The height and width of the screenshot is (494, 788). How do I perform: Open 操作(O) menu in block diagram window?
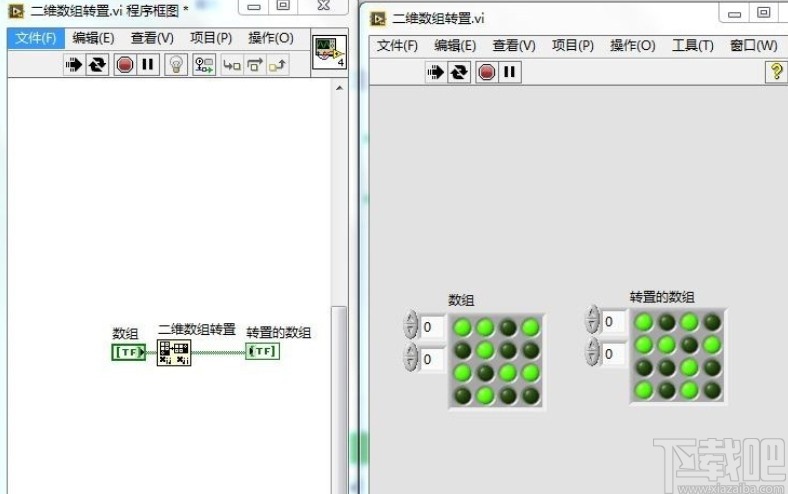(271, 38)
